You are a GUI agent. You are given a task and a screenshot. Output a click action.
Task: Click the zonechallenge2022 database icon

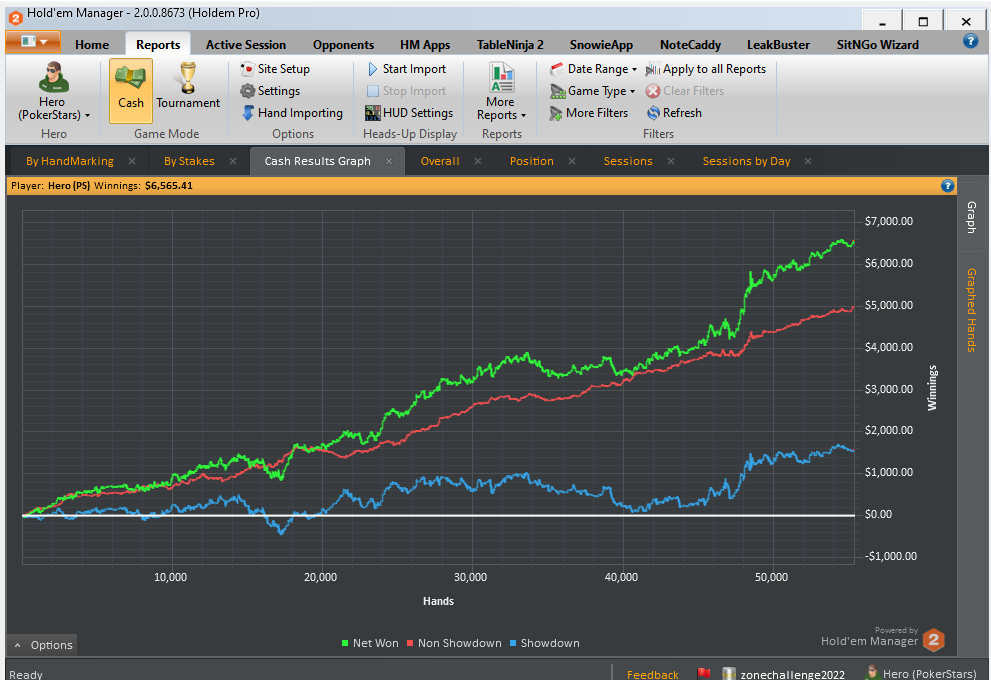pyautogui.click(x=729, y=674)
